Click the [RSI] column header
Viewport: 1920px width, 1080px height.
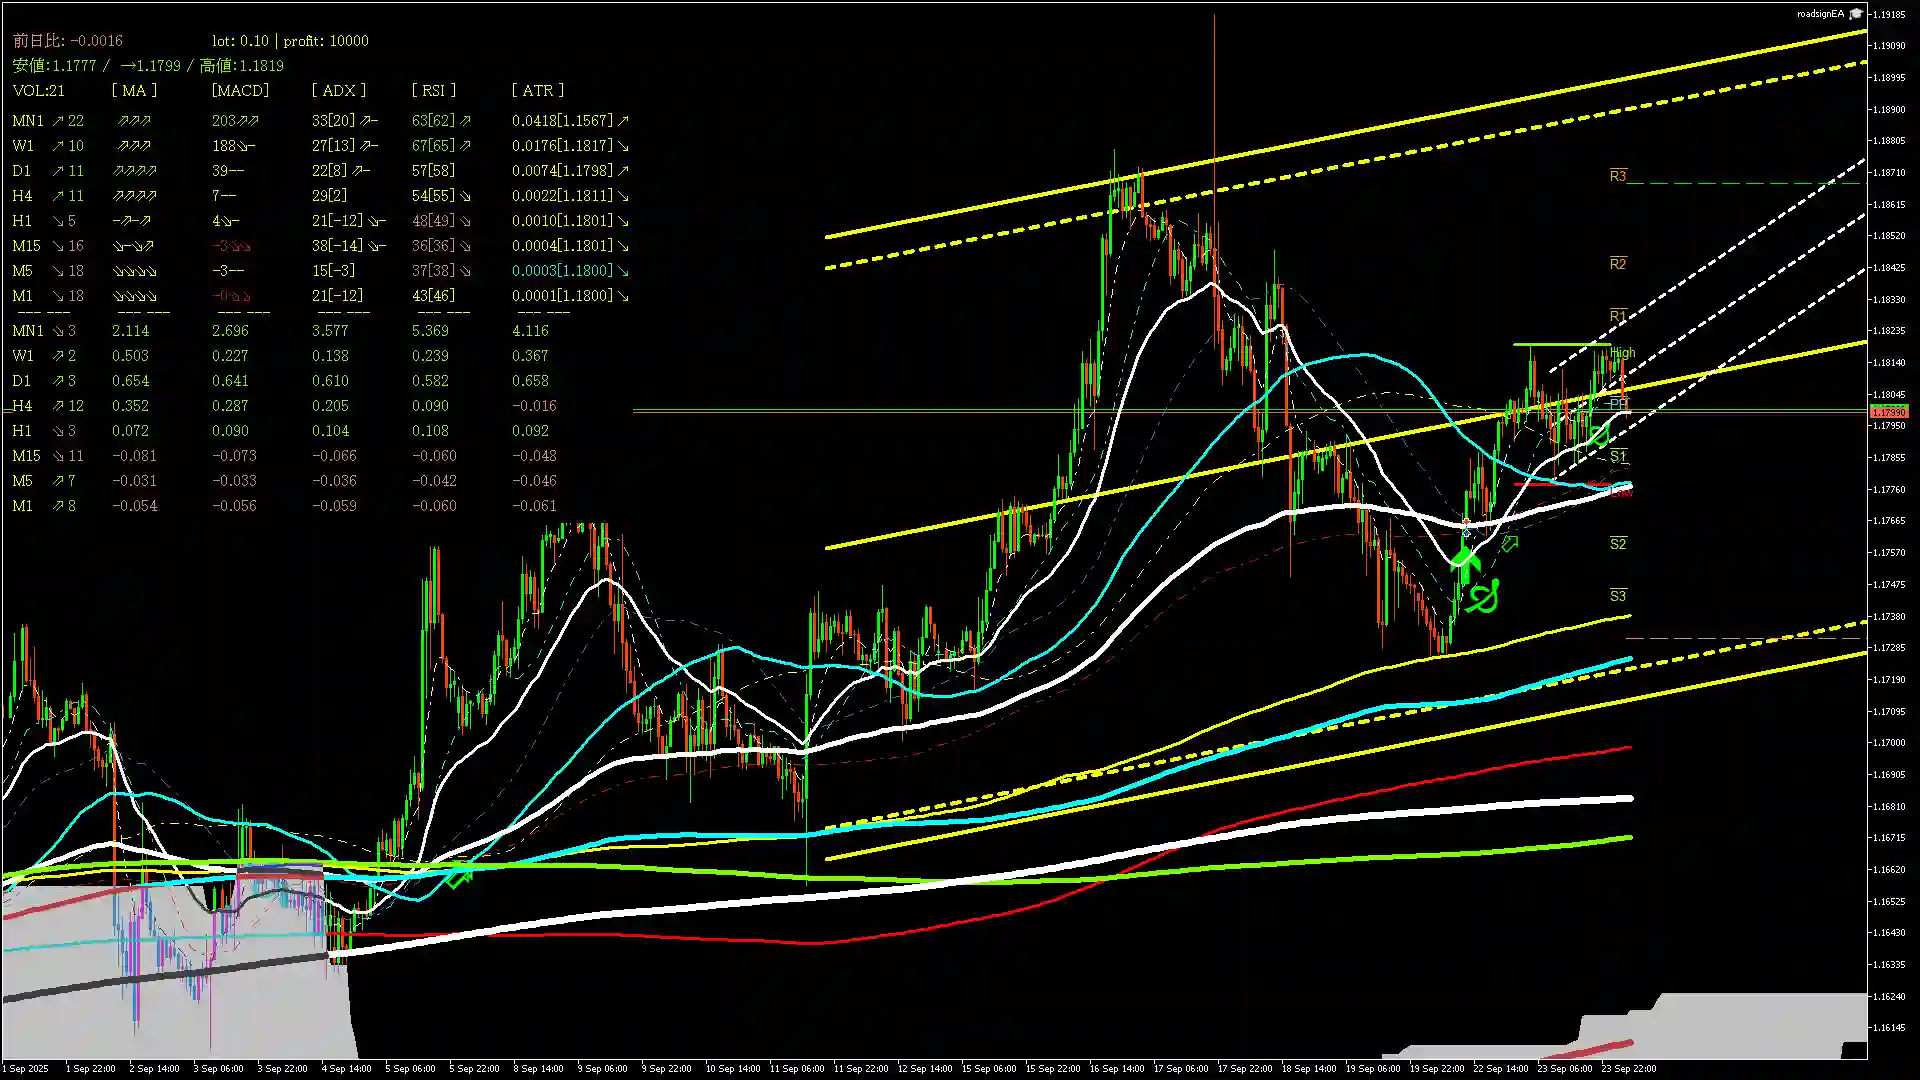click(x=433, y=90)
